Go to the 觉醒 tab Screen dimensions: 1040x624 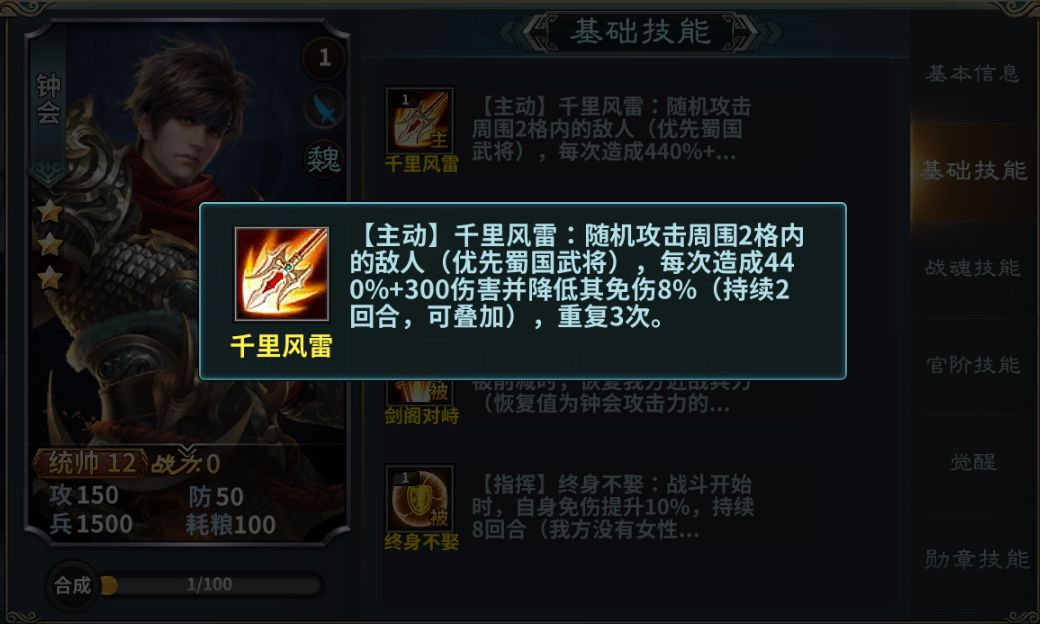pos(972,462)
